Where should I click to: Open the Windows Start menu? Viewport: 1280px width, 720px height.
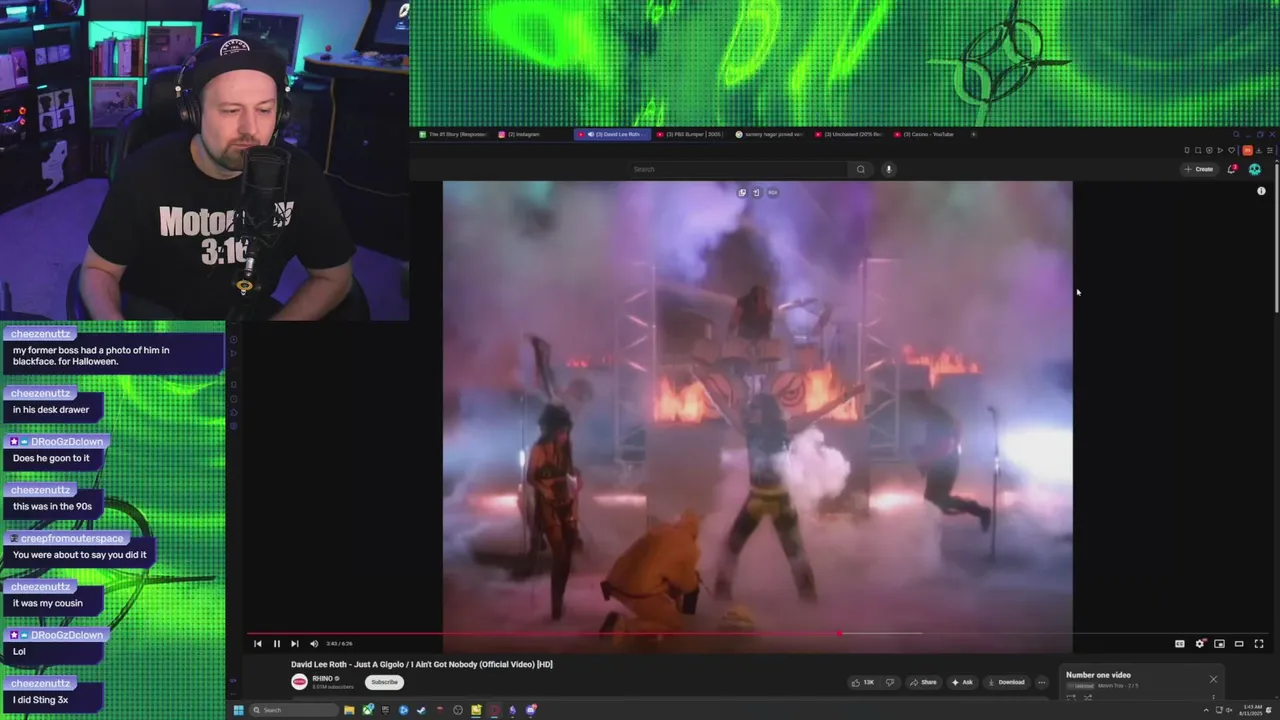(x=238, y=710)
